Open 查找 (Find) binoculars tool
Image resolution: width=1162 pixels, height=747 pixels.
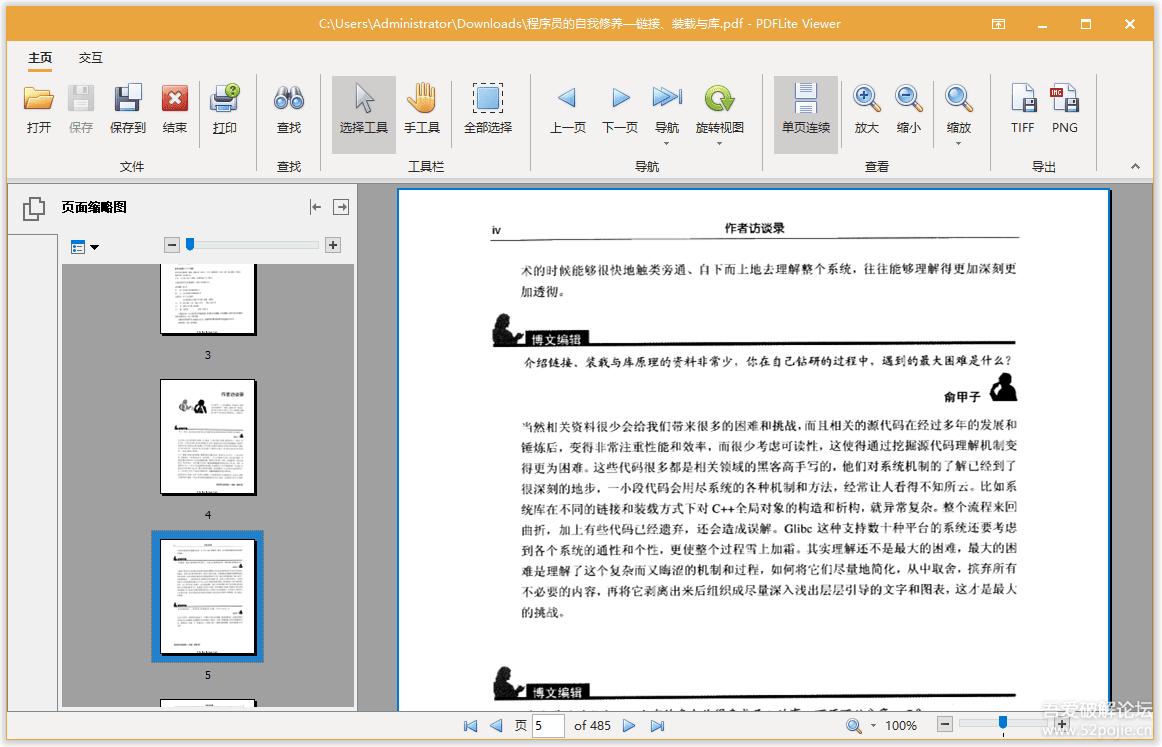point(289,99)
